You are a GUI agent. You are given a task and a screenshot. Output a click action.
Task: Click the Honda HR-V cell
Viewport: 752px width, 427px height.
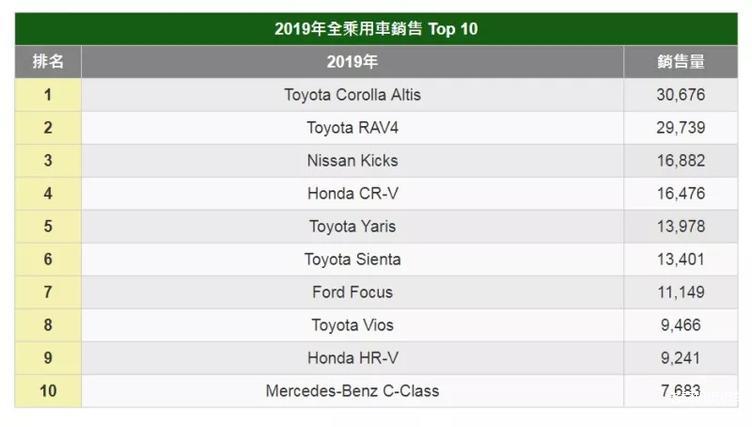352,358
